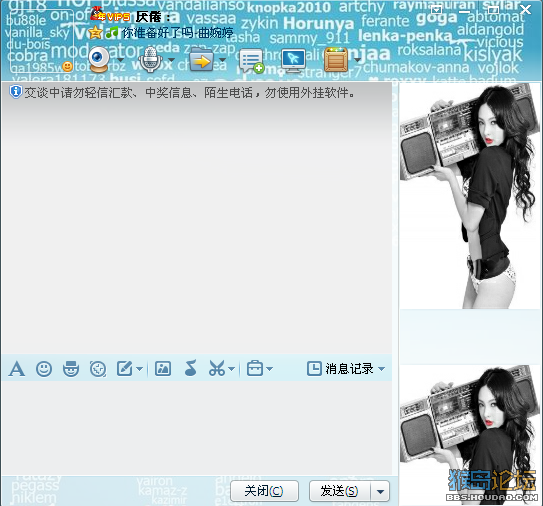Open font settings with the A icon

coord(17,369)
